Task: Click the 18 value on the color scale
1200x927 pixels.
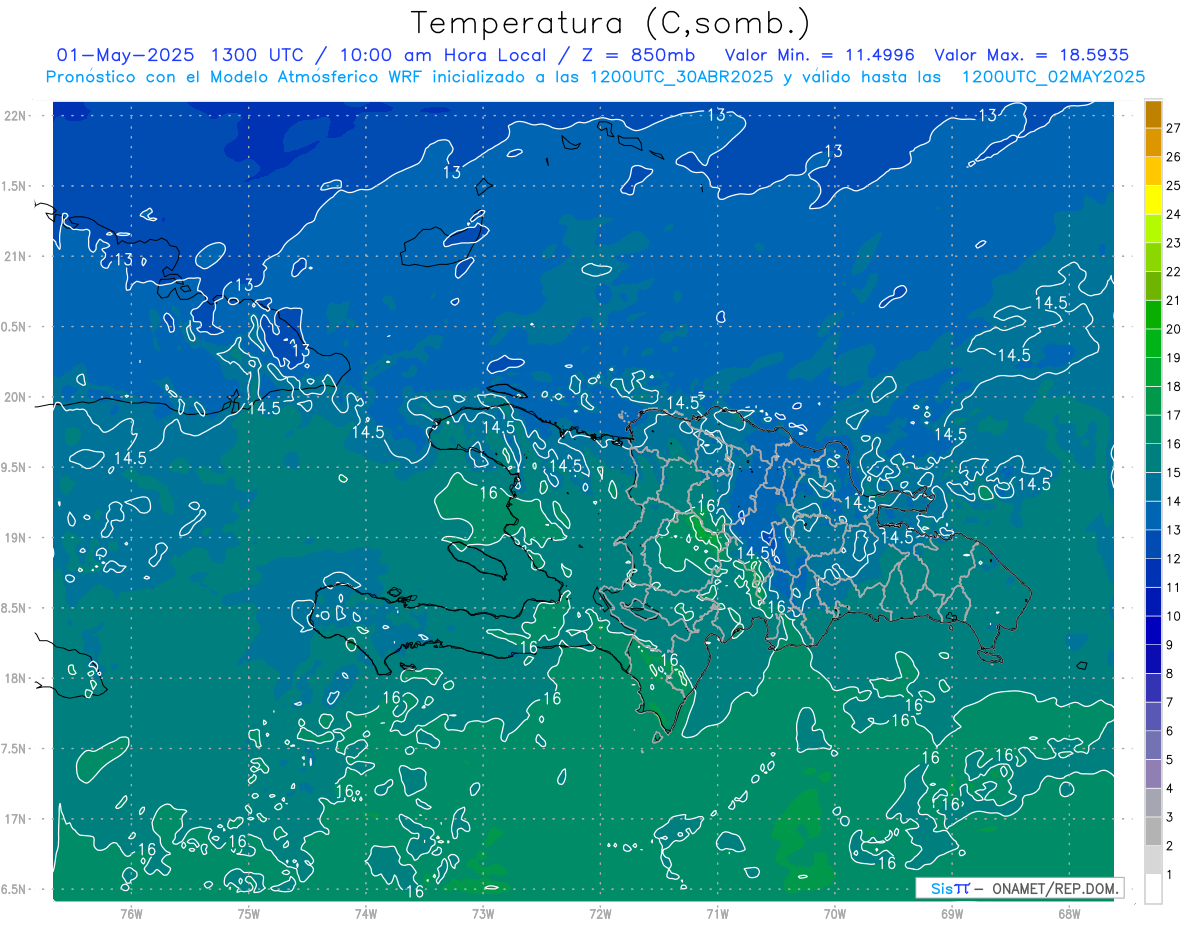Action: click(x=1174, y=387)
